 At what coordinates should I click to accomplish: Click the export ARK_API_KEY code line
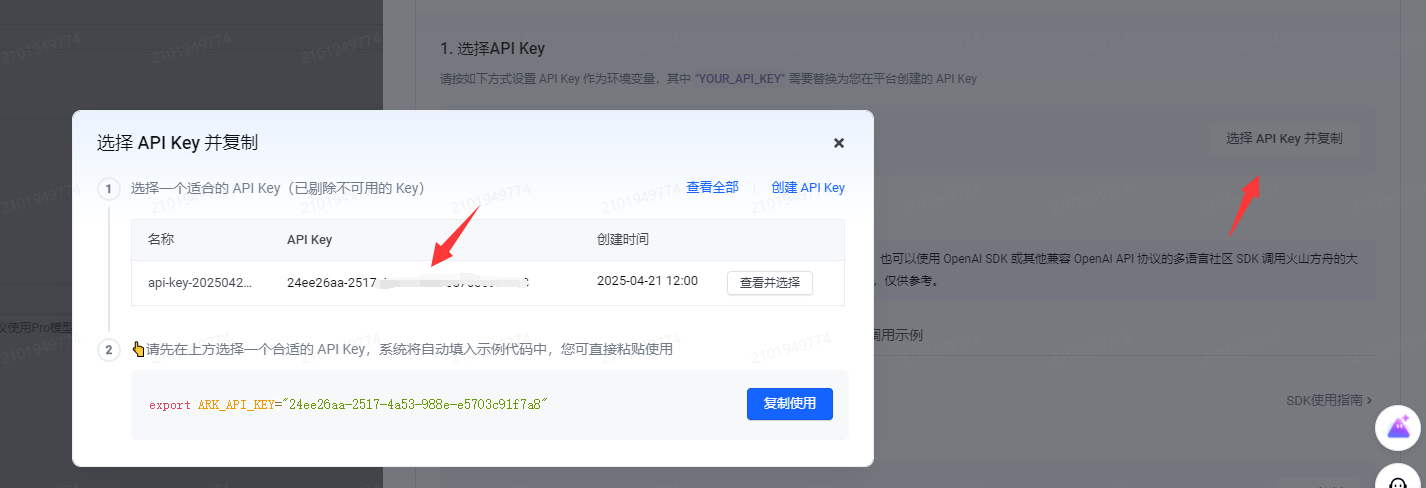click(x=349, y=405)
